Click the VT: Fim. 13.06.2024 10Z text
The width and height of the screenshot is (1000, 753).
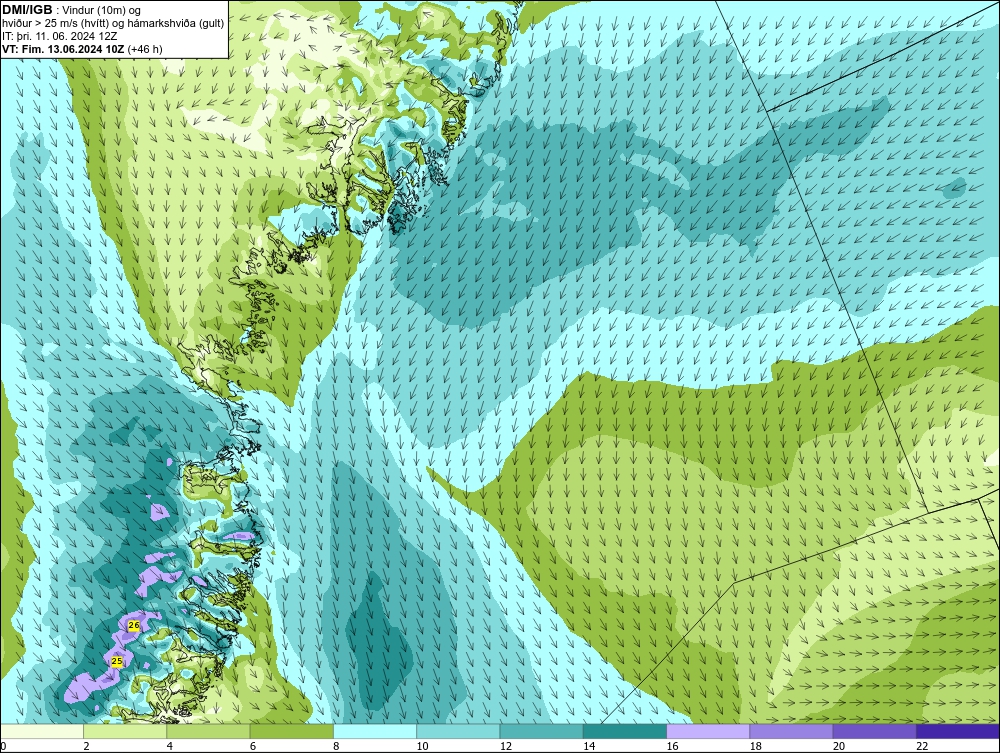point(63,49)
